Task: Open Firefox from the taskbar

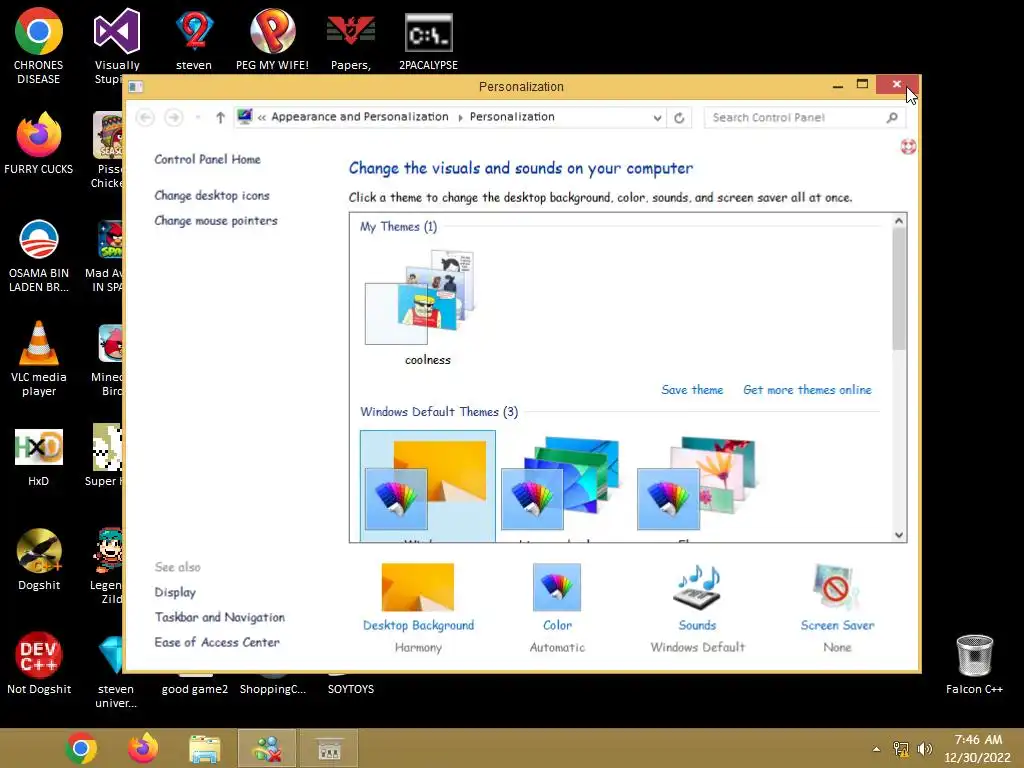Action: click(142, 748)
